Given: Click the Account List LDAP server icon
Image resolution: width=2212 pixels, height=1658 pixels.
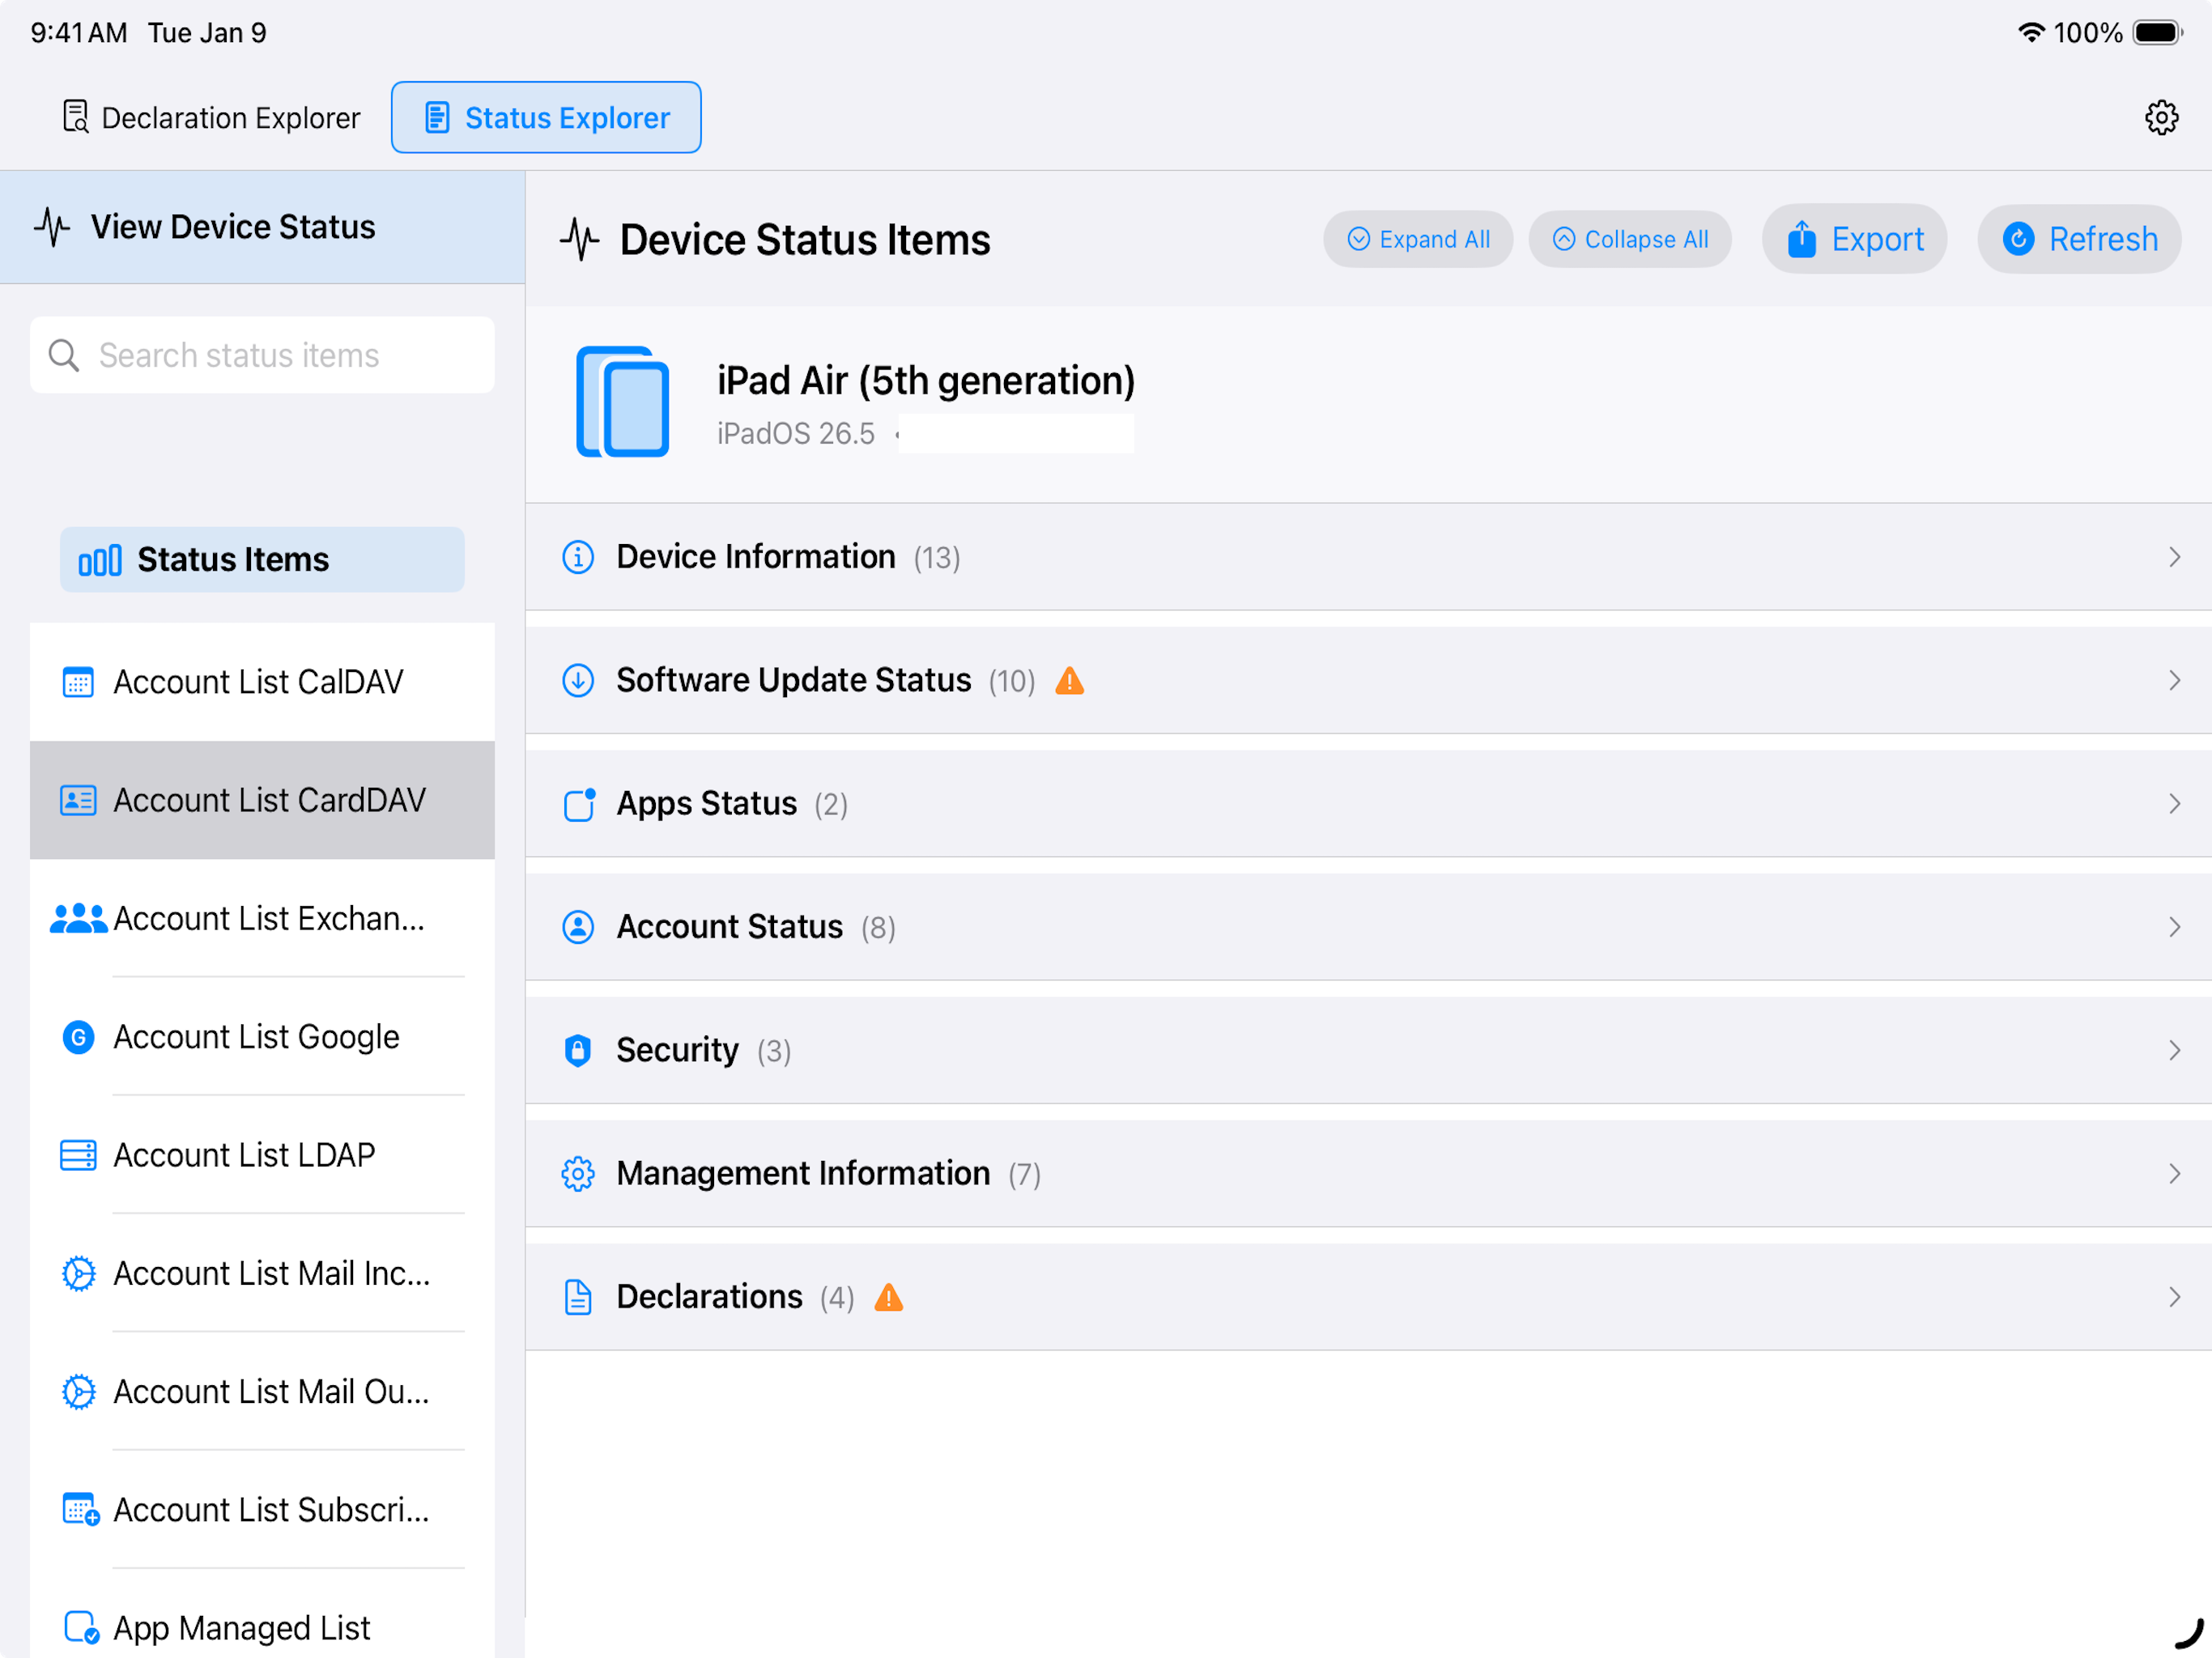Looking at the screenshot, I should pos(78,1155).
